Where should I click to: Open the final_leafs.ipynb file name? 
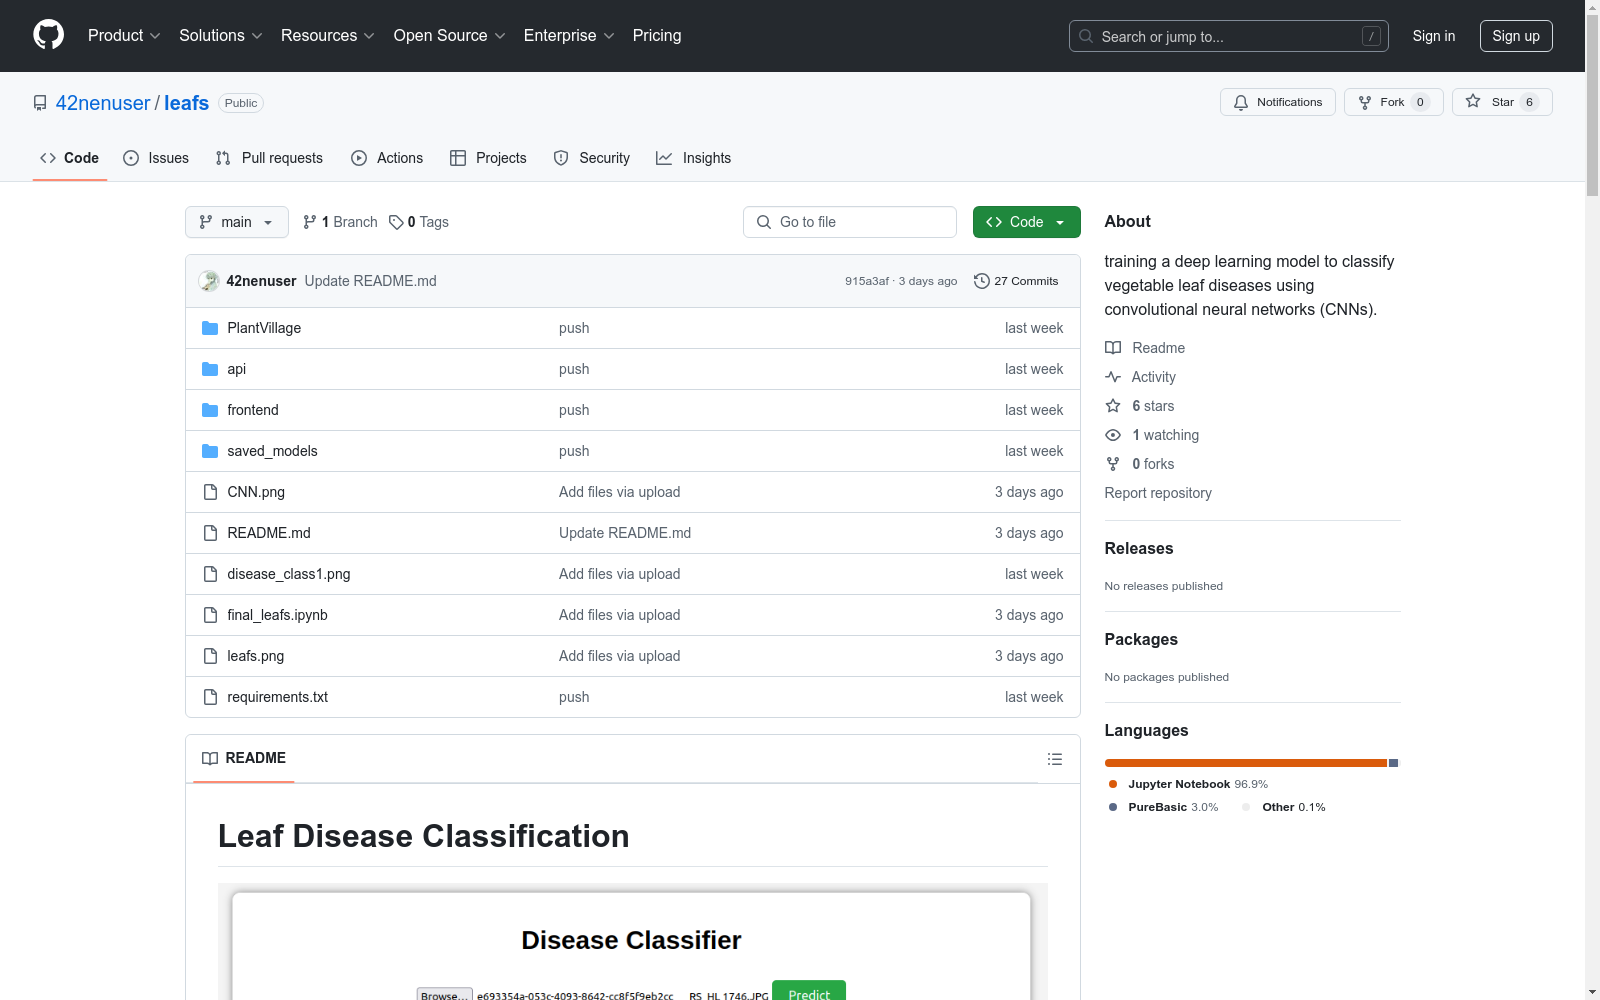tap(277, 615)
